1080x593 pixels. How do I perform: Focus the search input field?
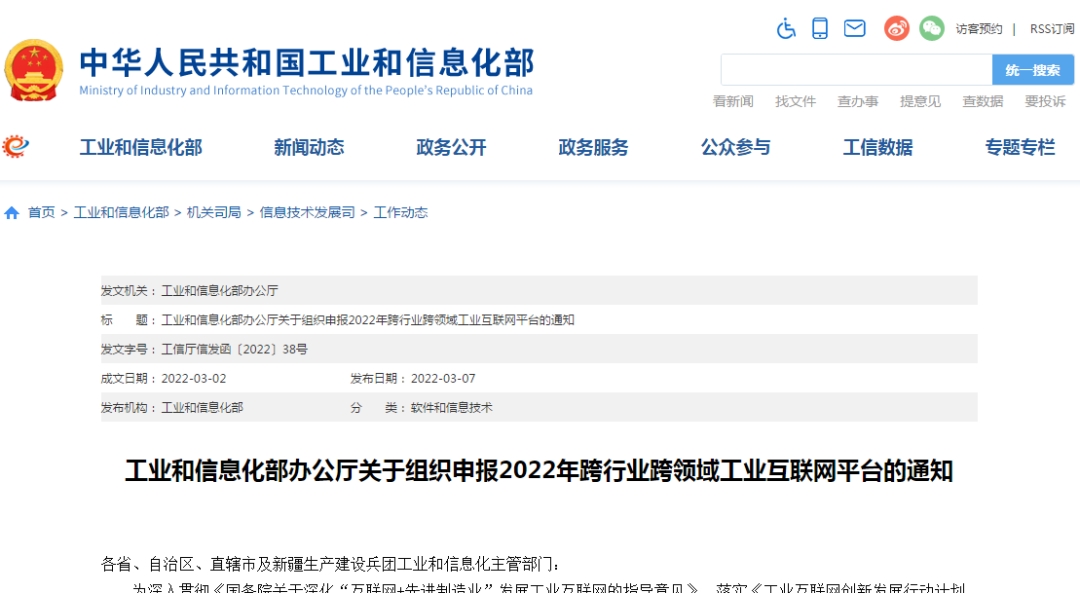856,70
